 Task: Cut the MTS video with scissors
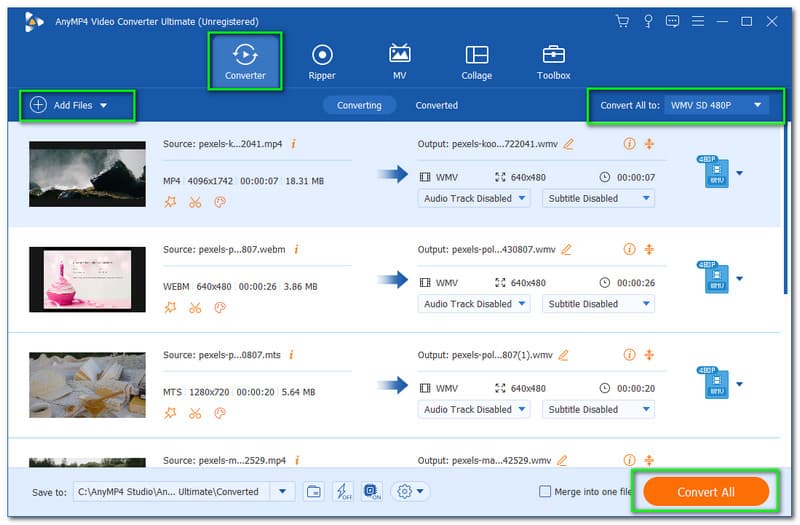click(x=195, y=413)
